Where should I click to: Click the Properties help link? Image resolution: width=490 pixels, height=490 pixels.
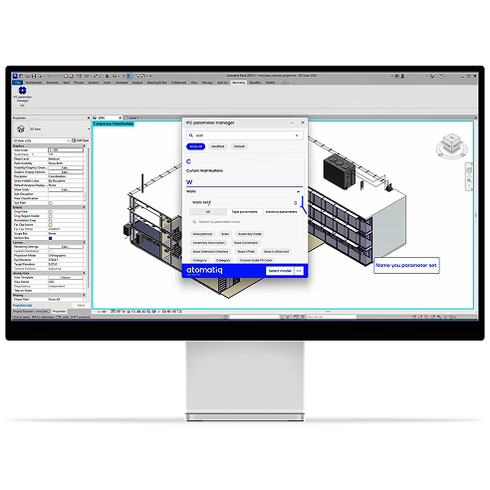click(22, 305)
